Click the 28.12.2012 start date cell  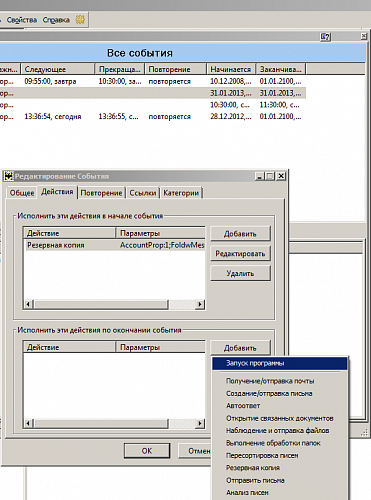(231, 117)
